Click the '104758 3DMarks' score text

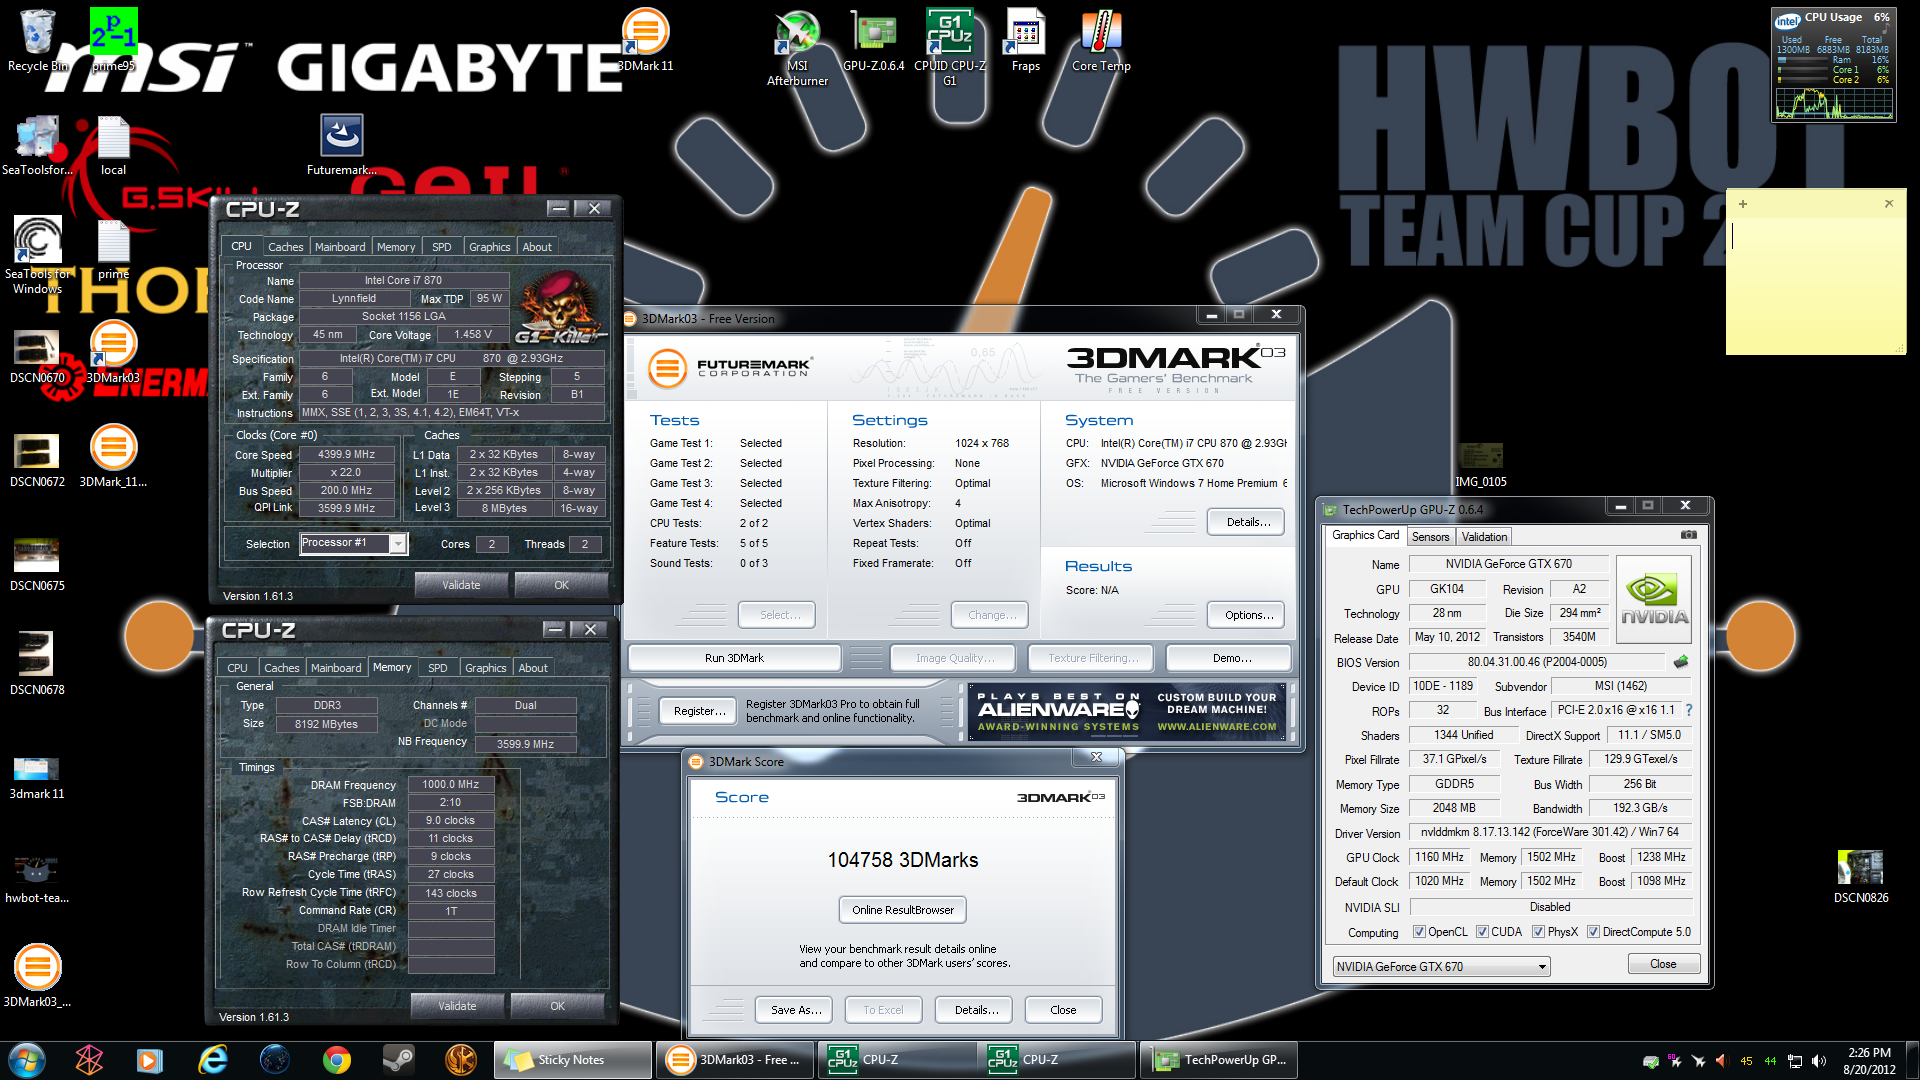[903, 860]
